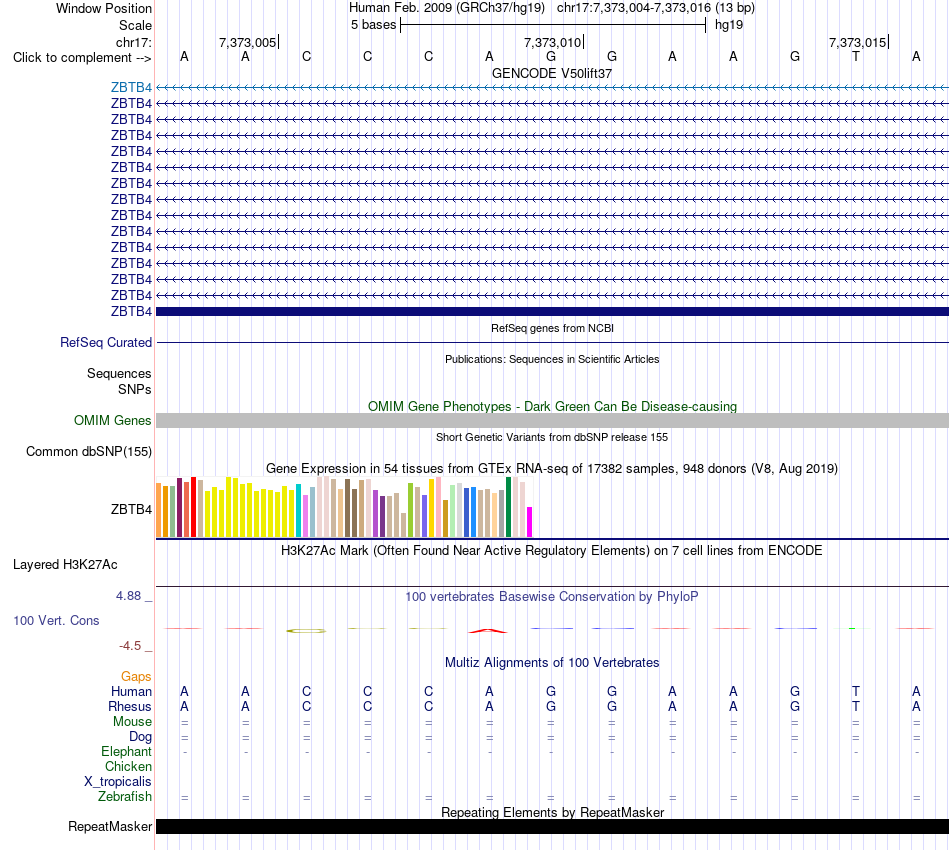Click the "RepeatMasker" side label

coord(110,827)
